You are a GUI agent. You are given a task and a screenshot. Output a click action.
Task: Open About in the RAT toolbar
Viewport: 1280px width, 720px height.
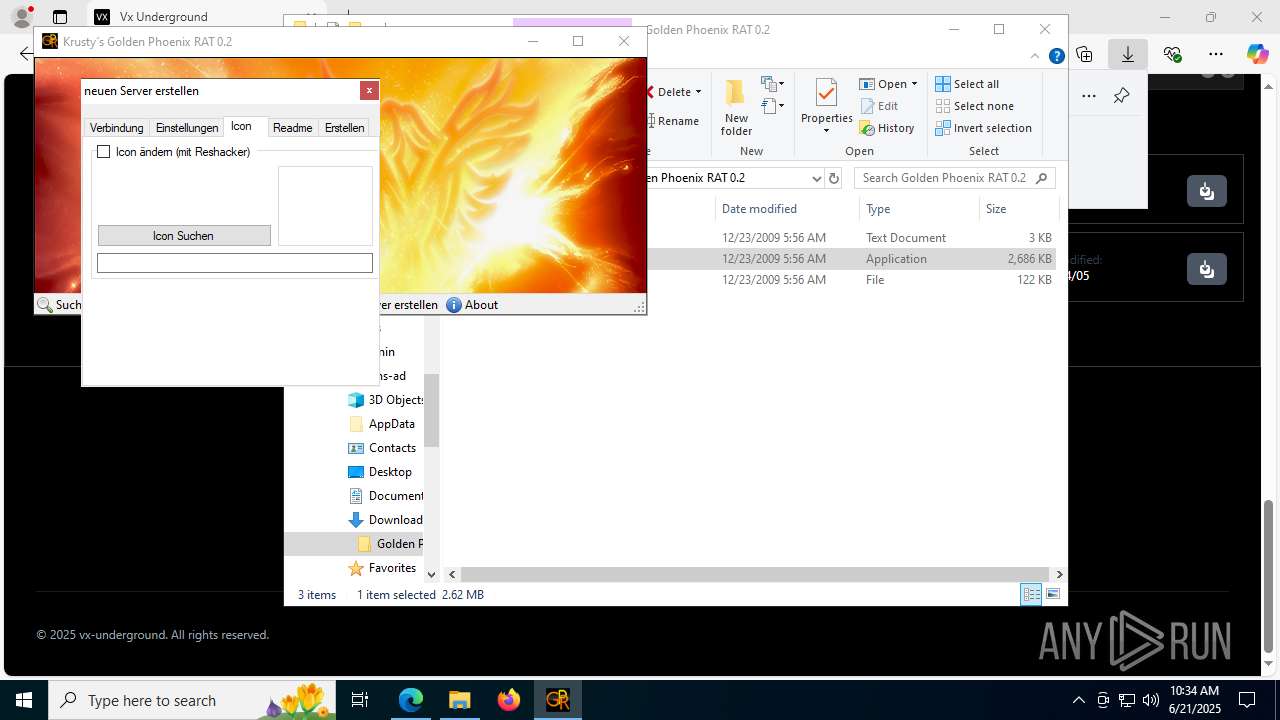[x=472, y=305]
